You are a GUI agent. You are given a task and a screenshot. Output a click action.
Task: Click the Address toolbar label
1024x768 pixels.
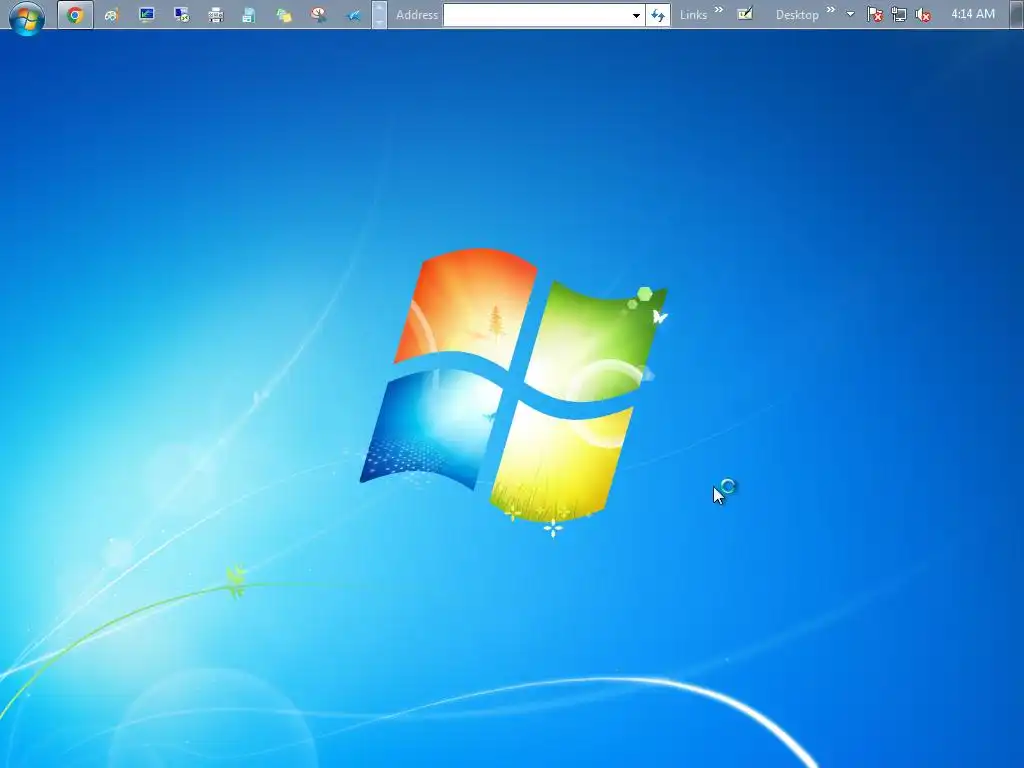(417, 15)
